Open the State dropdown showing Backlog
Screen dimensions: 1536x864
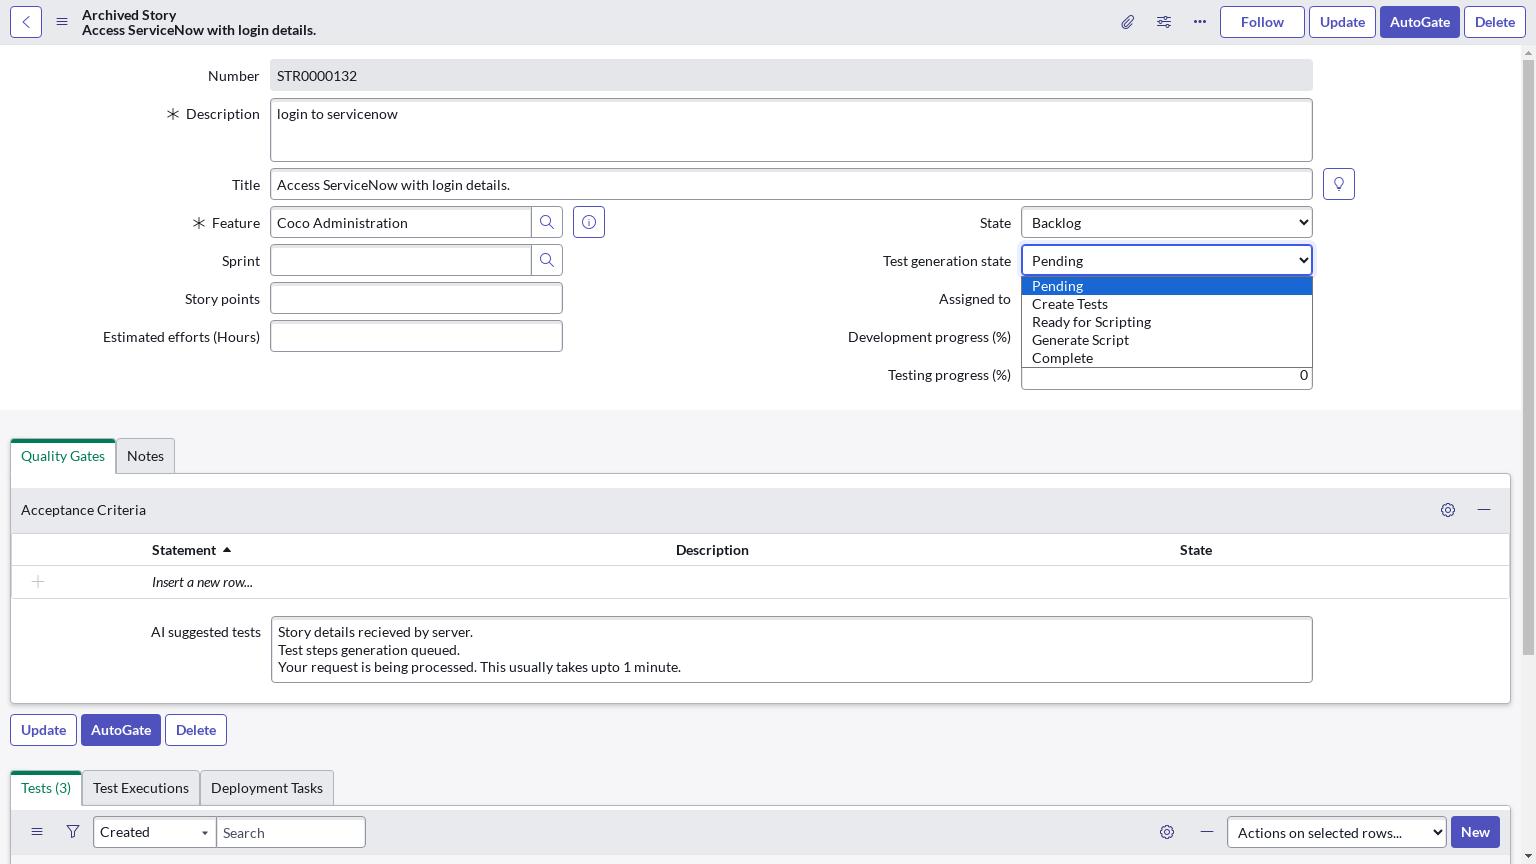(x=1167, y=222)
